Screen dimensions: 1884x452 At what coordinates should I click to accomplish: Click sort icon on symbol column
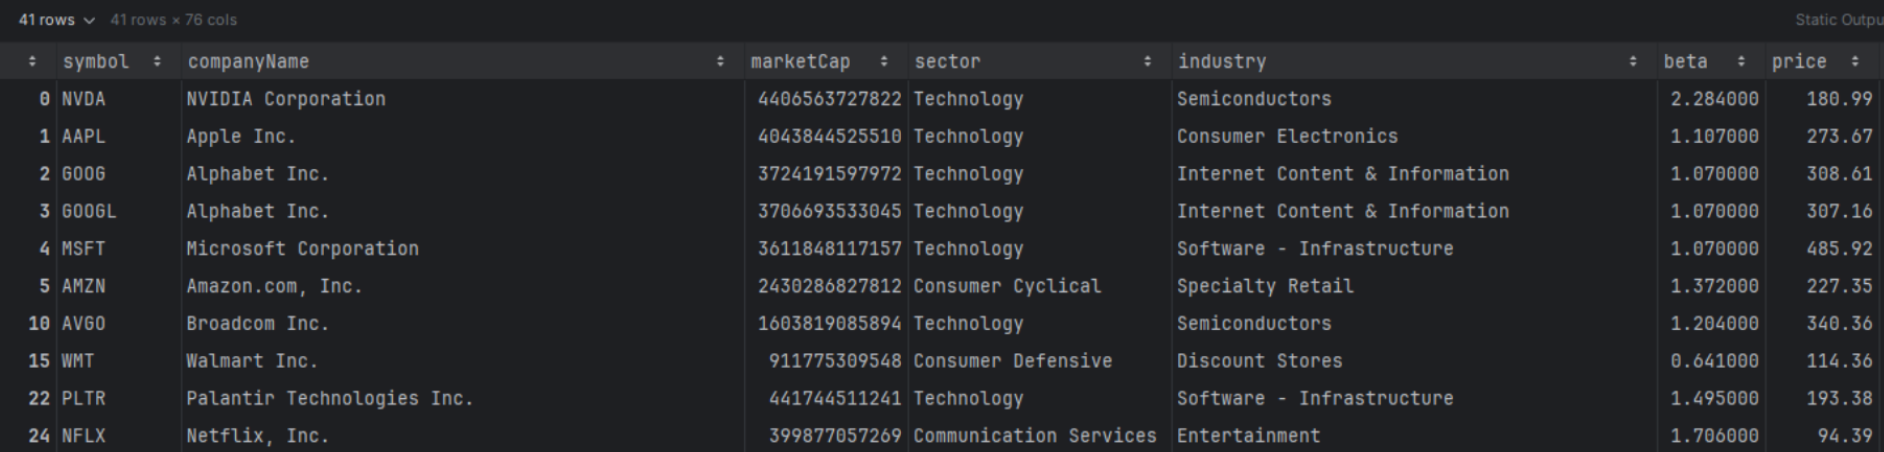157,62
